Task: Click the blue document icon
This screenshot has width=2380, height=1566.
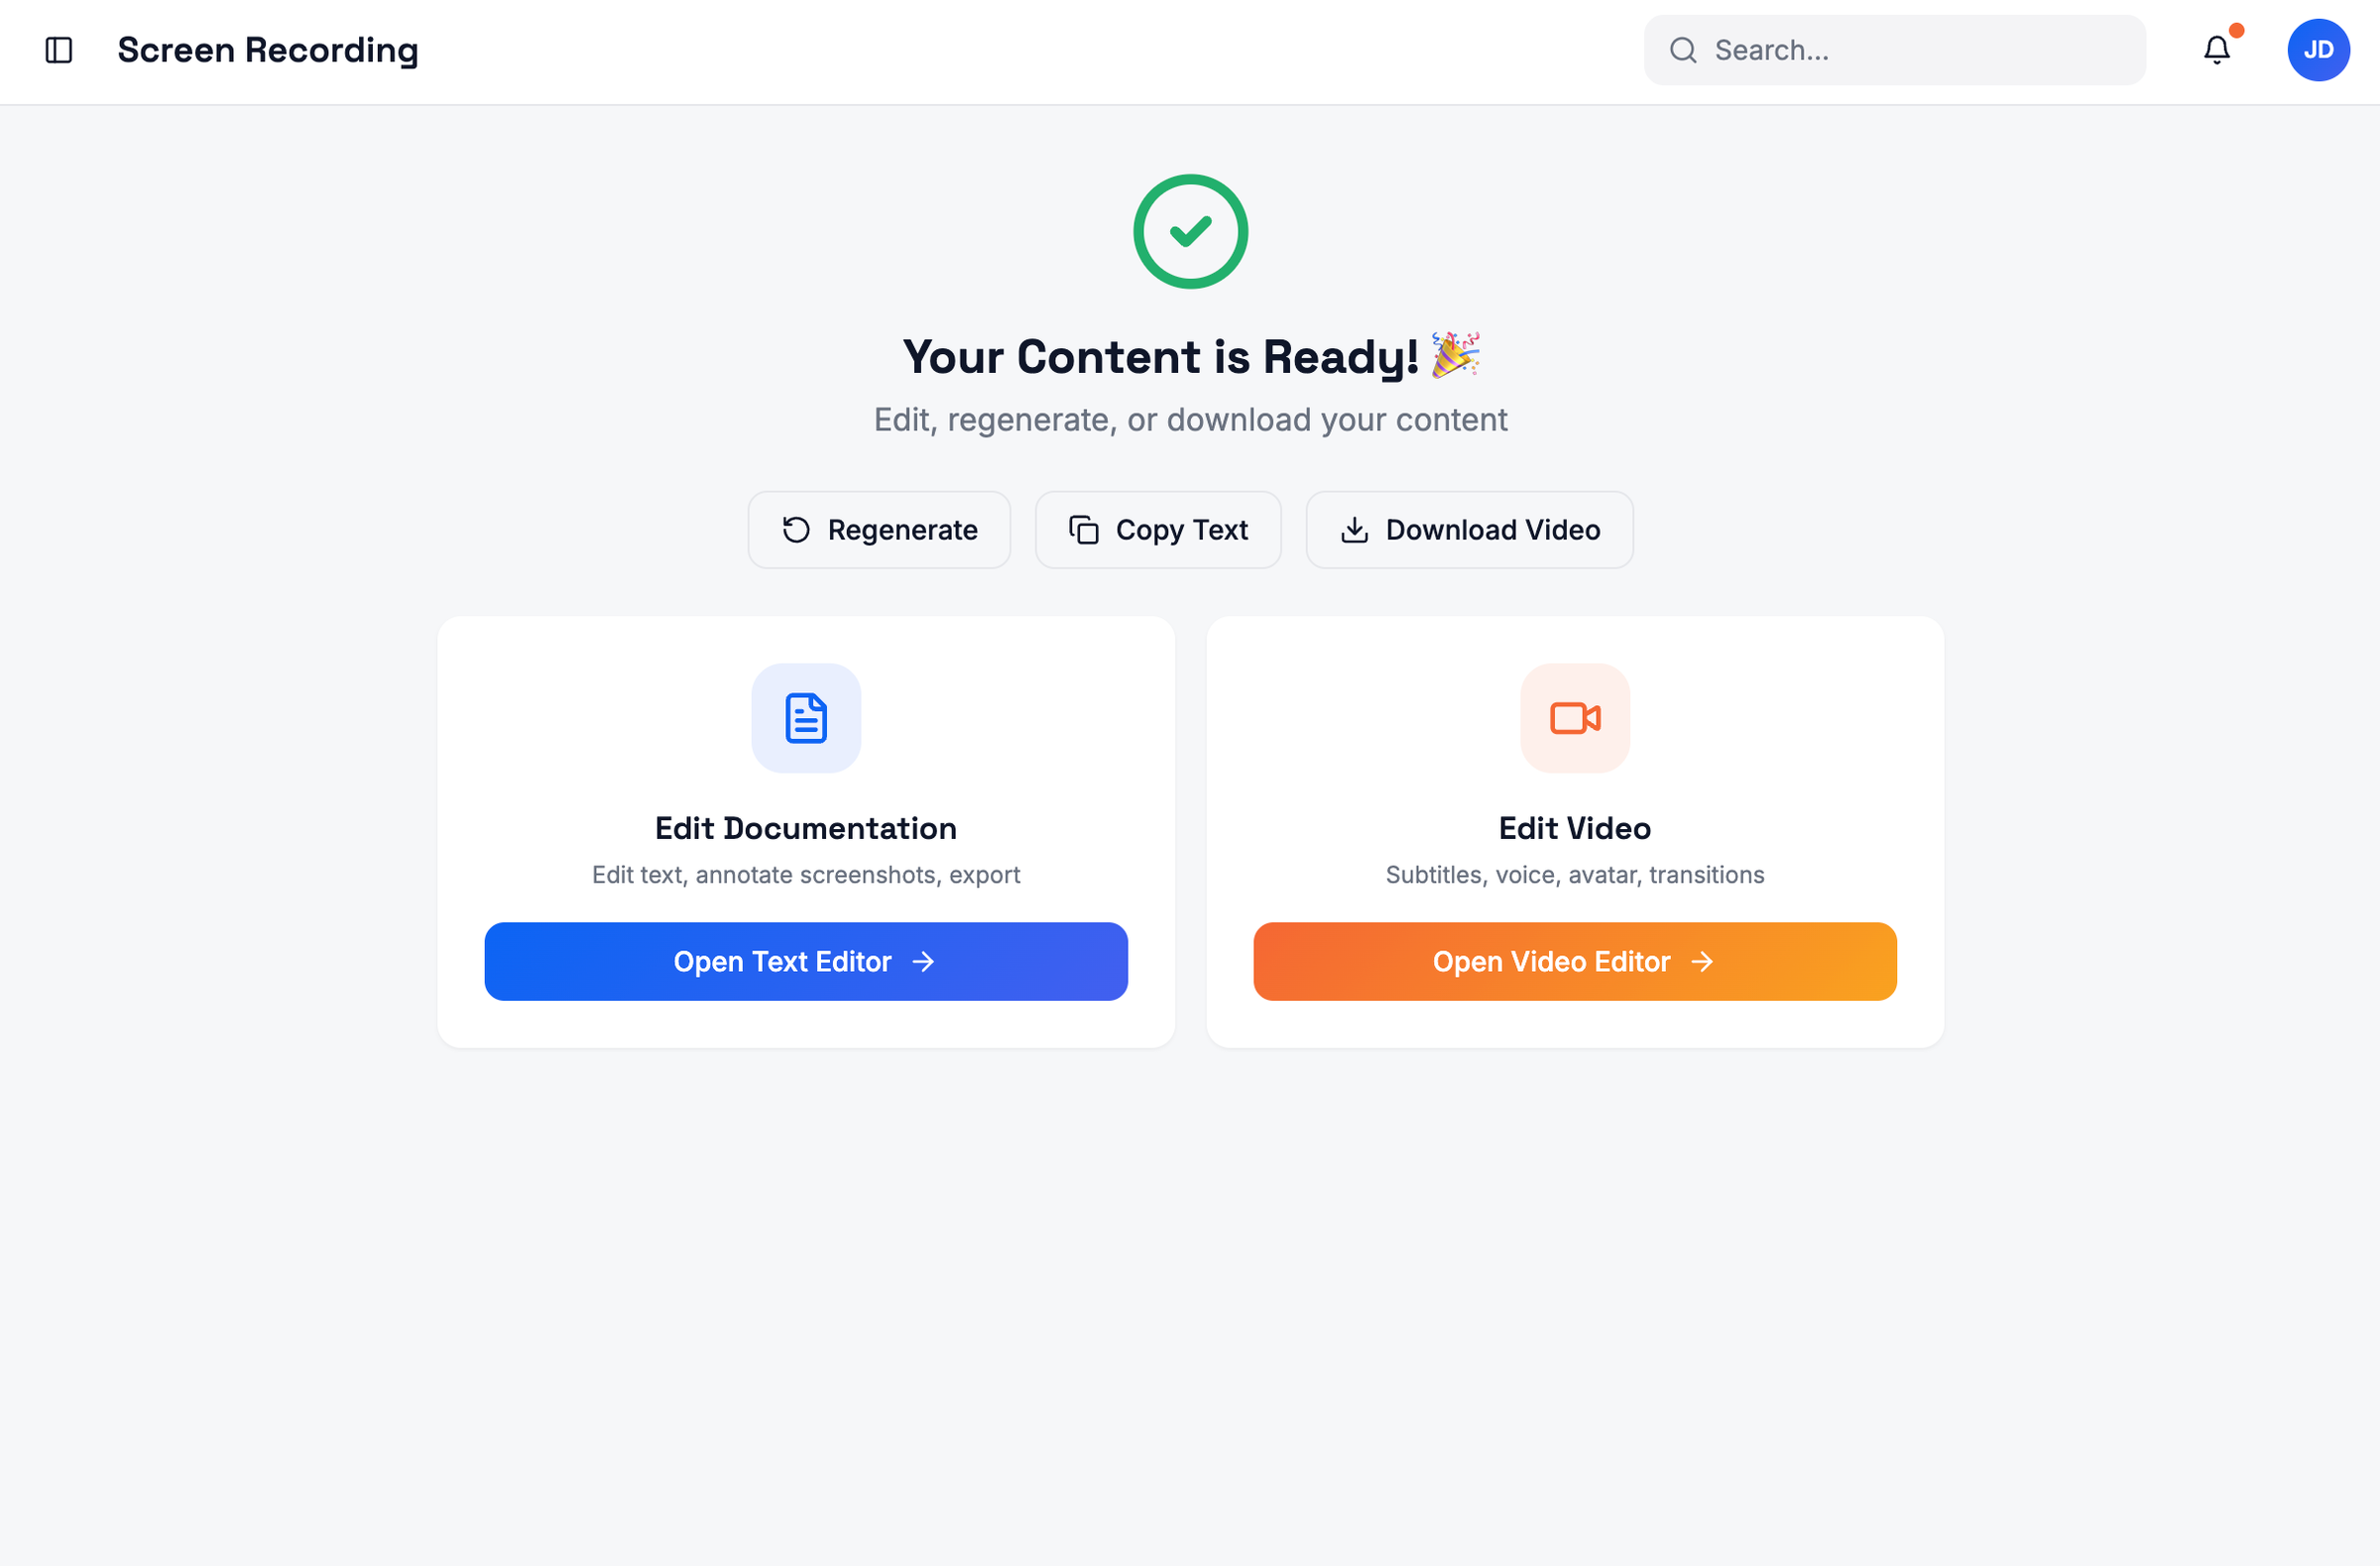Action: point(806,718)
